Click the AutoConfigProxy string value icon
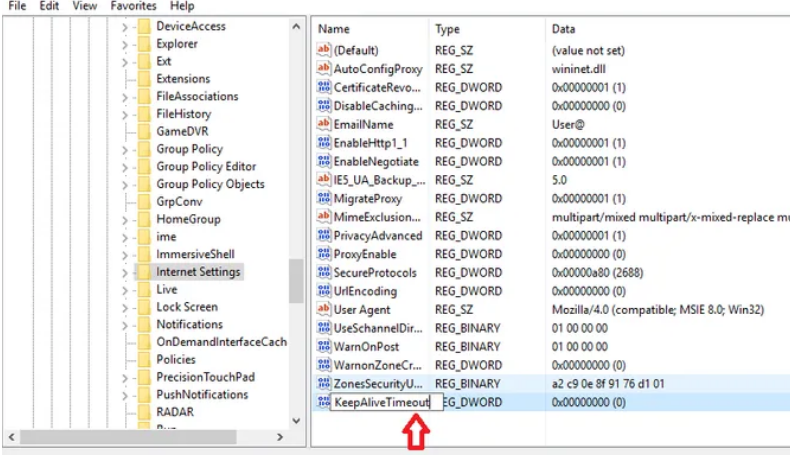The image size is (790, 455). coord(323,69)
